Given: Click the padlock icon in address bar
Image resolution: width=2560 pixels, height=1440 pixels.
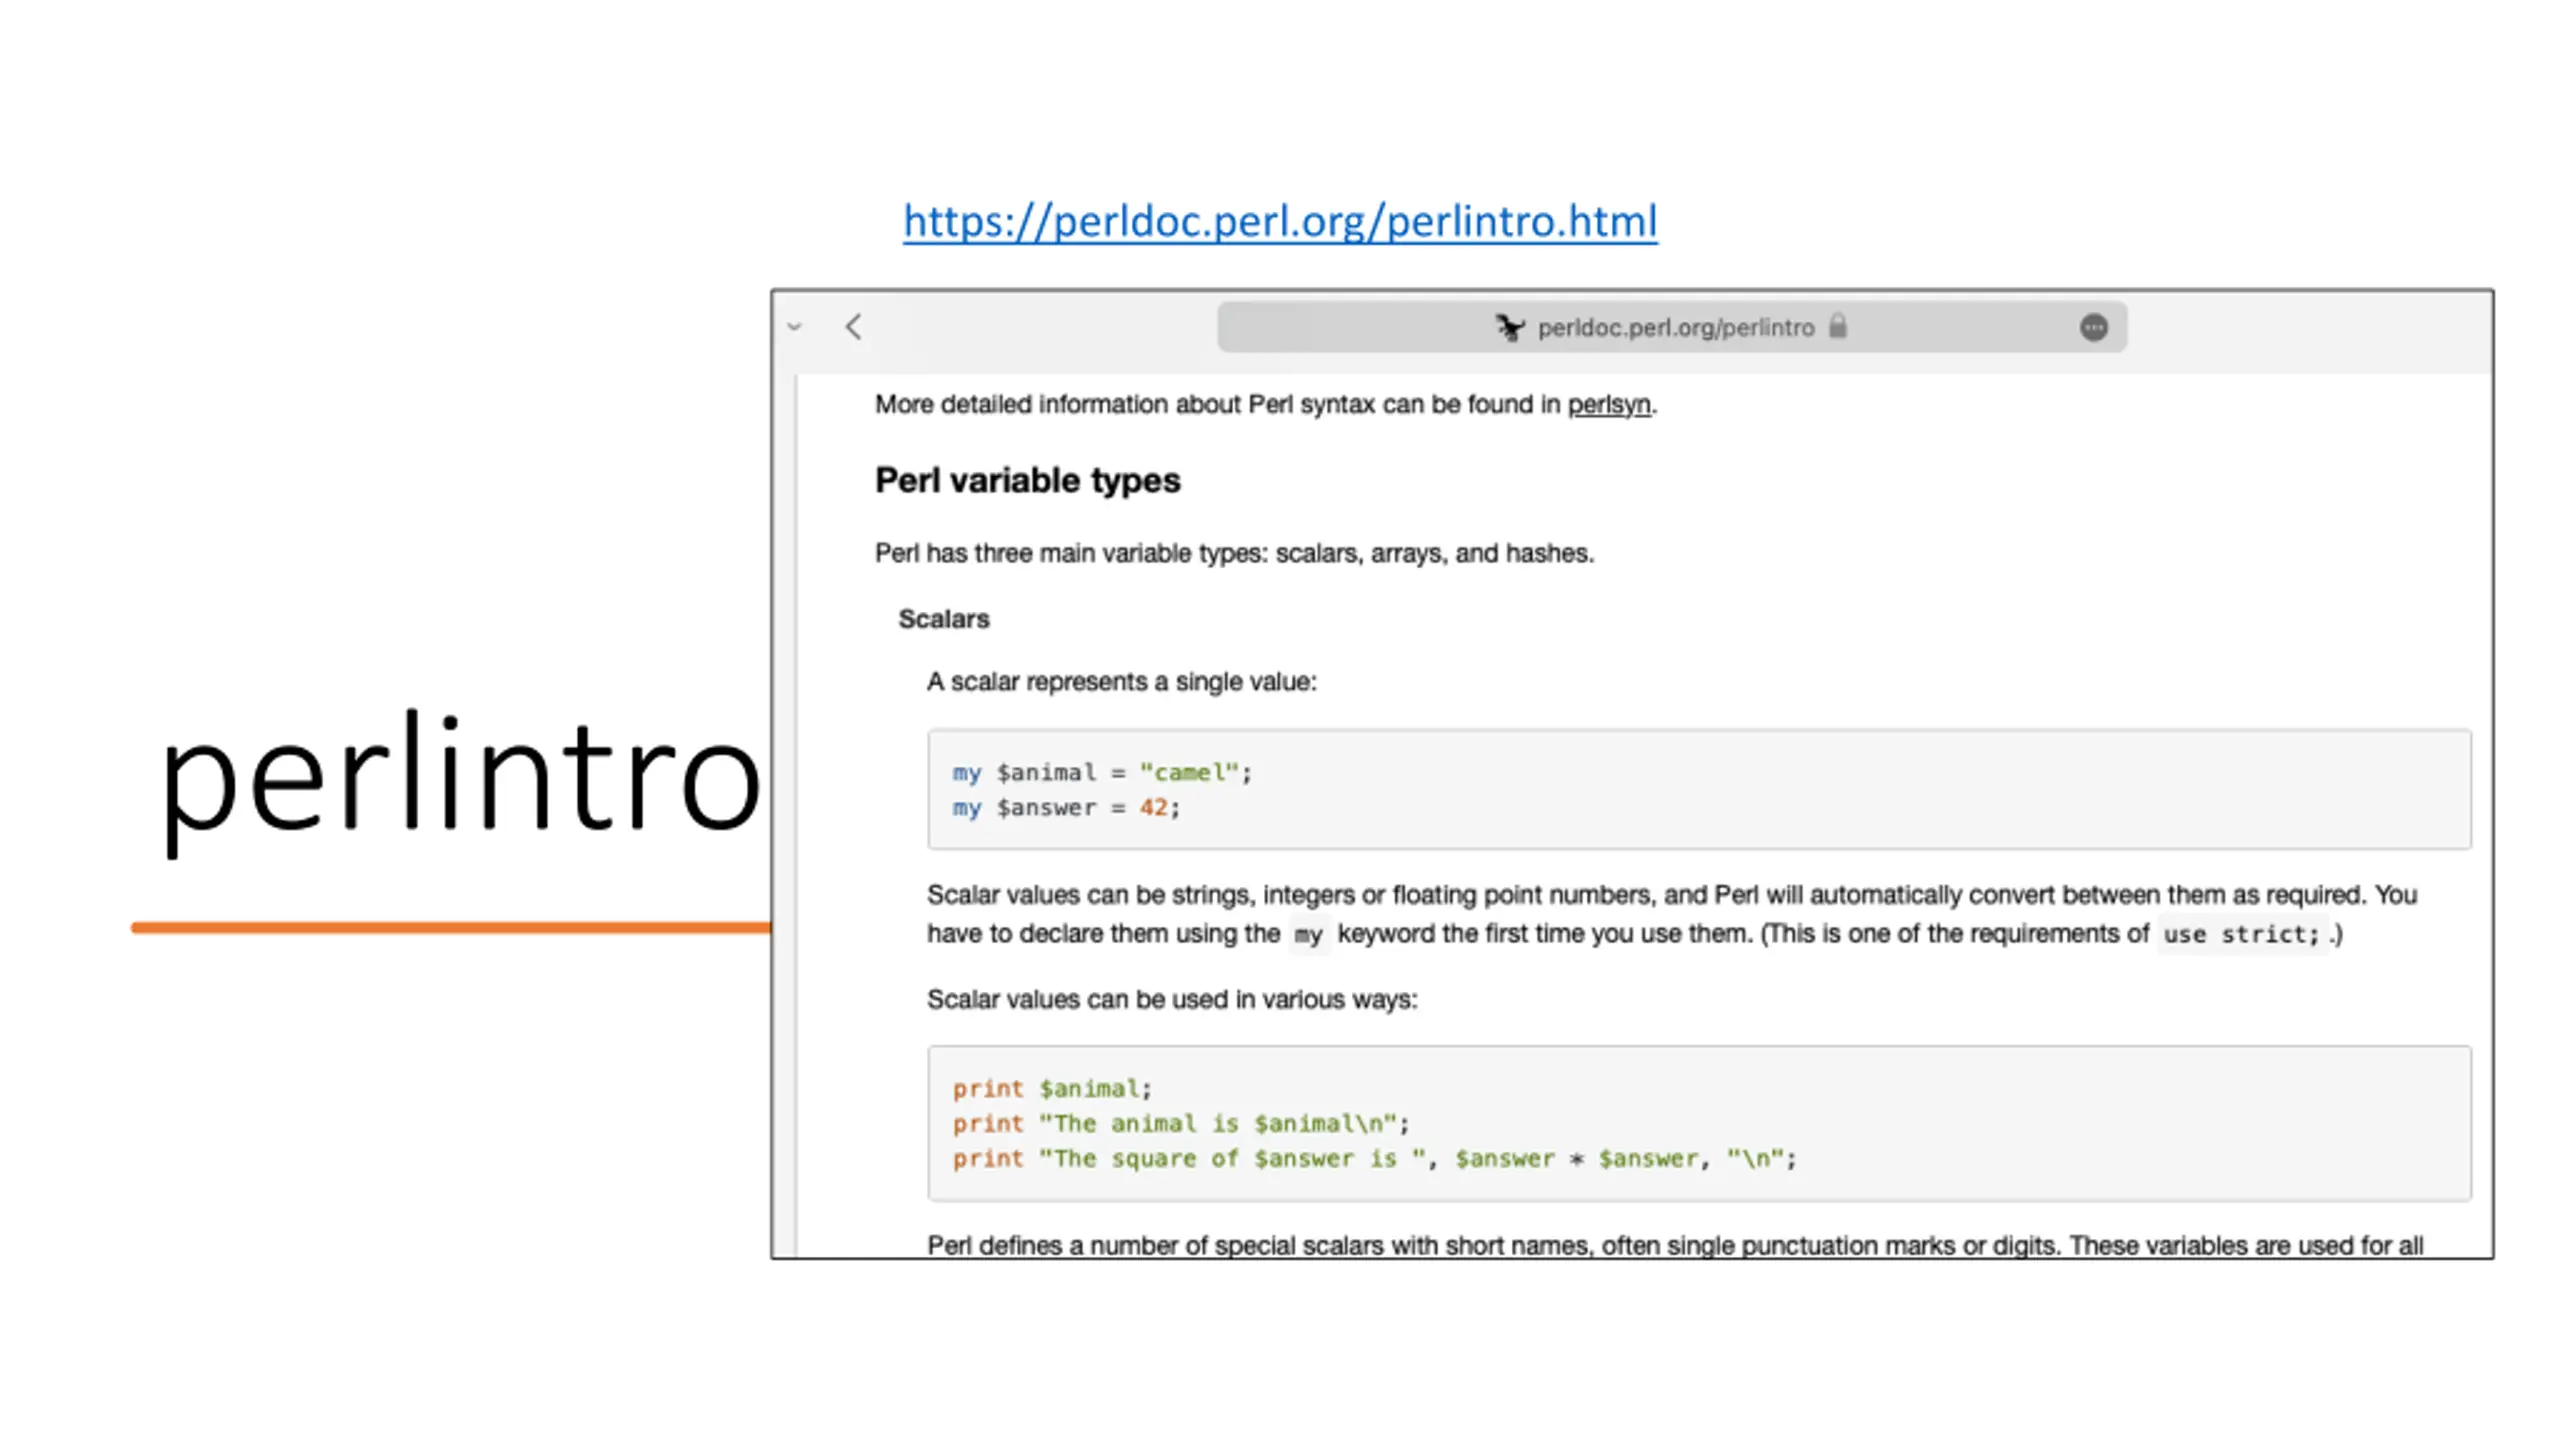Looking at the screenshot, I should pos(1838,327).
